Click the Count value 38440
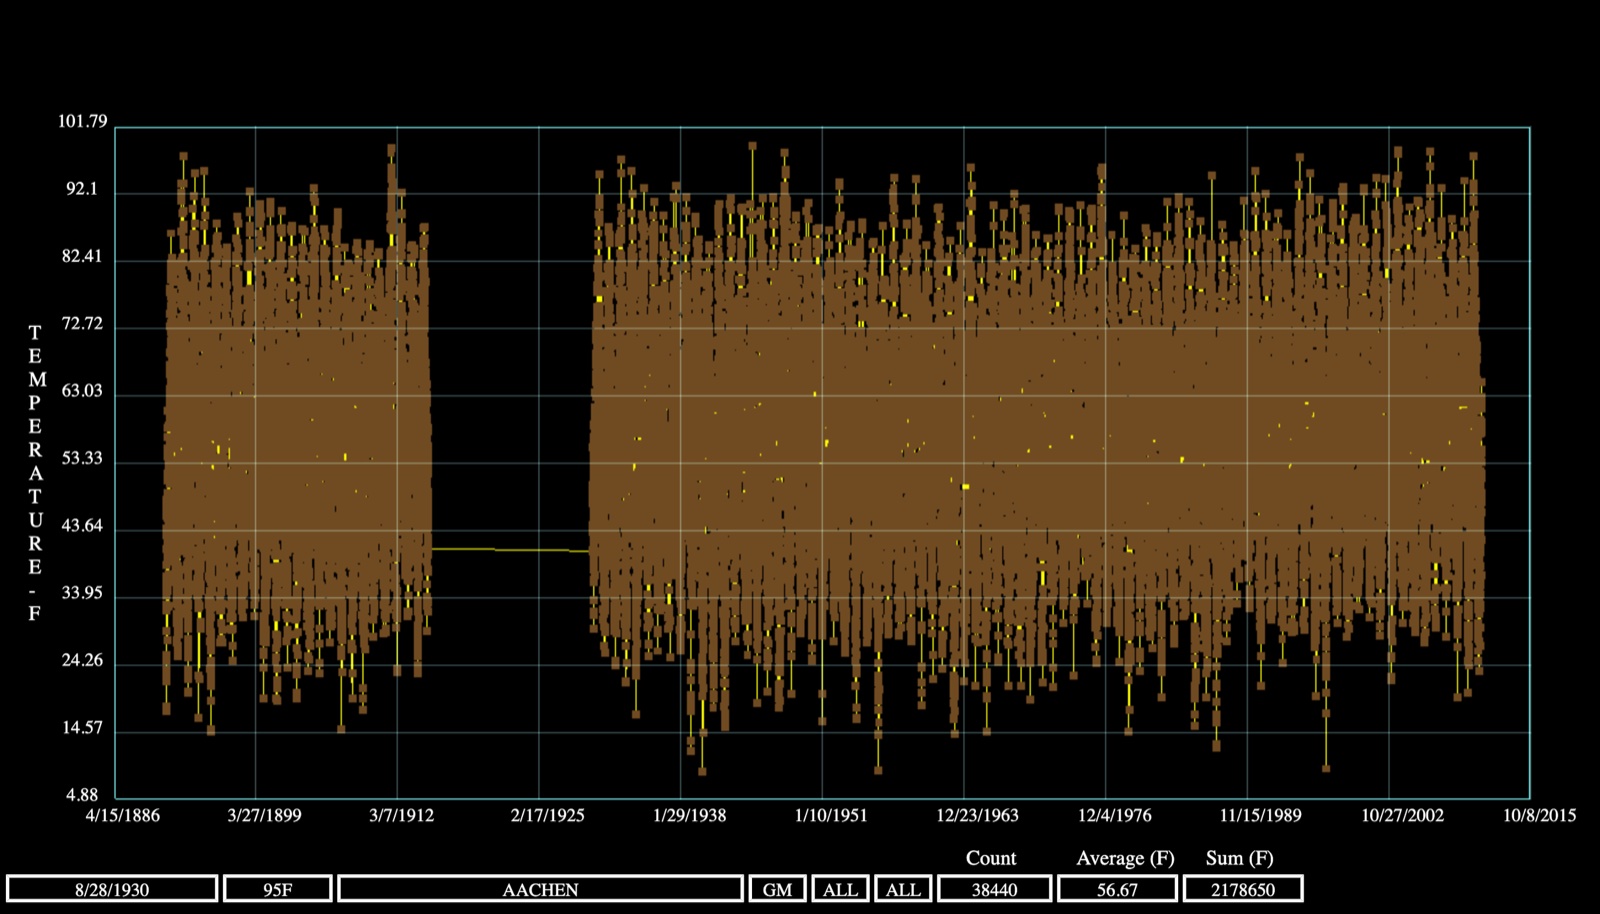 [994, 889]
